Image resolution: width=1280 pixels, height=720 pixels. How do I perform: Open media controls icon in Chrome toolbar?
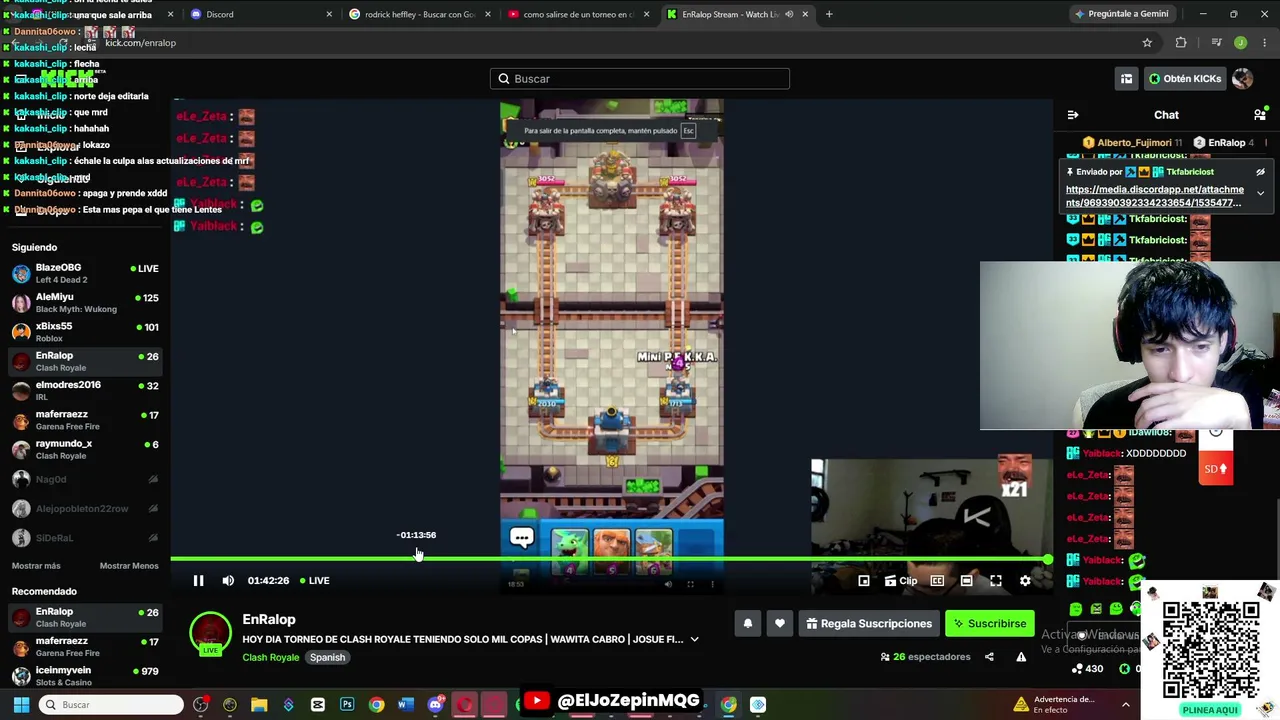(1216, 43)
